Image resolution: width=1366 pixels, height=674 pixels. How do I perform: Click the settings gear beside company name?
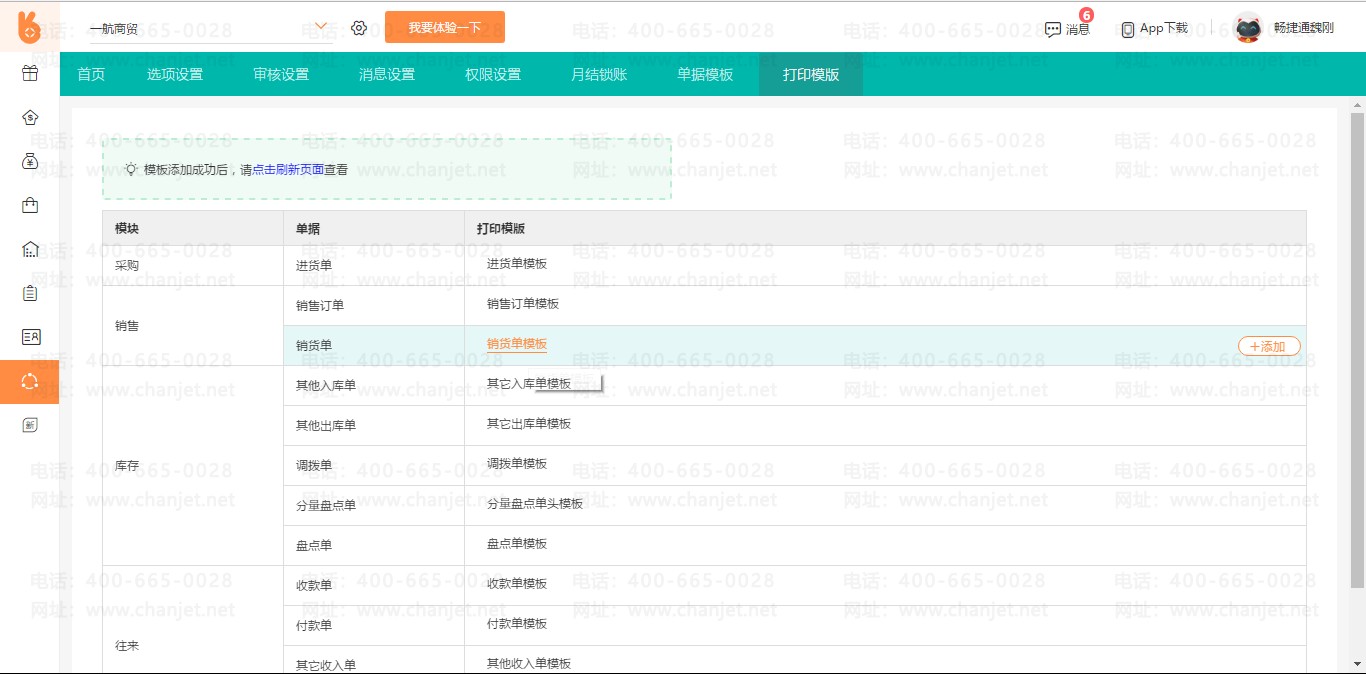coord(359,28)
